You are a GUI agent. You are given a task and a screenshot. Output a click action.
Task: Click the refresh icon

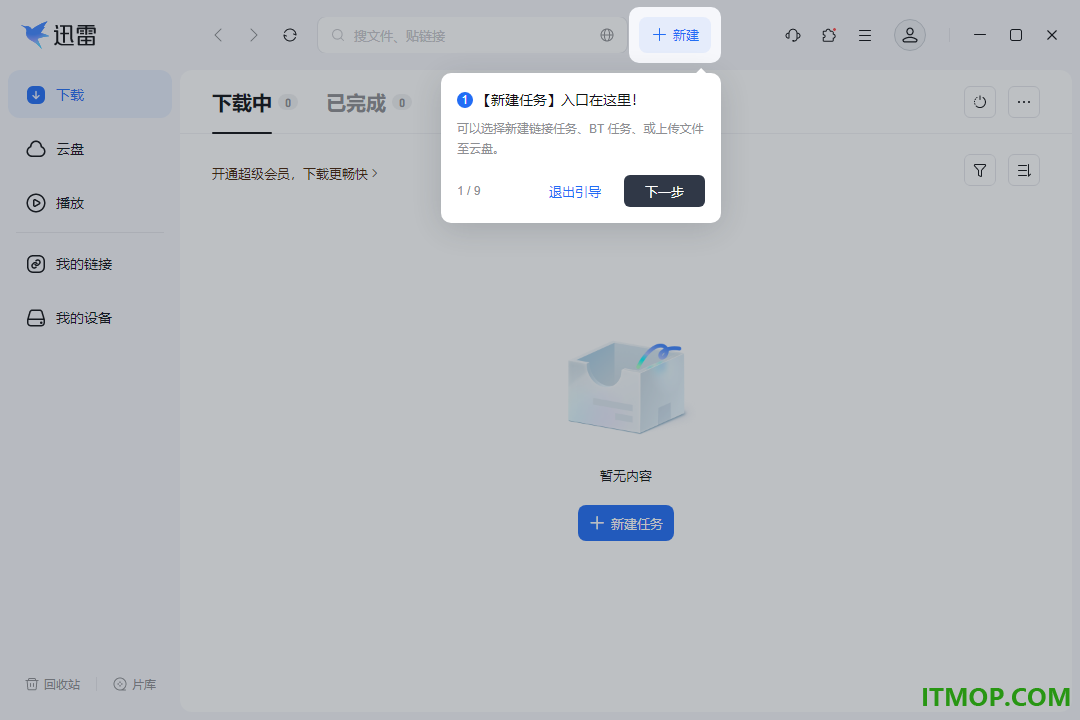[290, 35]
